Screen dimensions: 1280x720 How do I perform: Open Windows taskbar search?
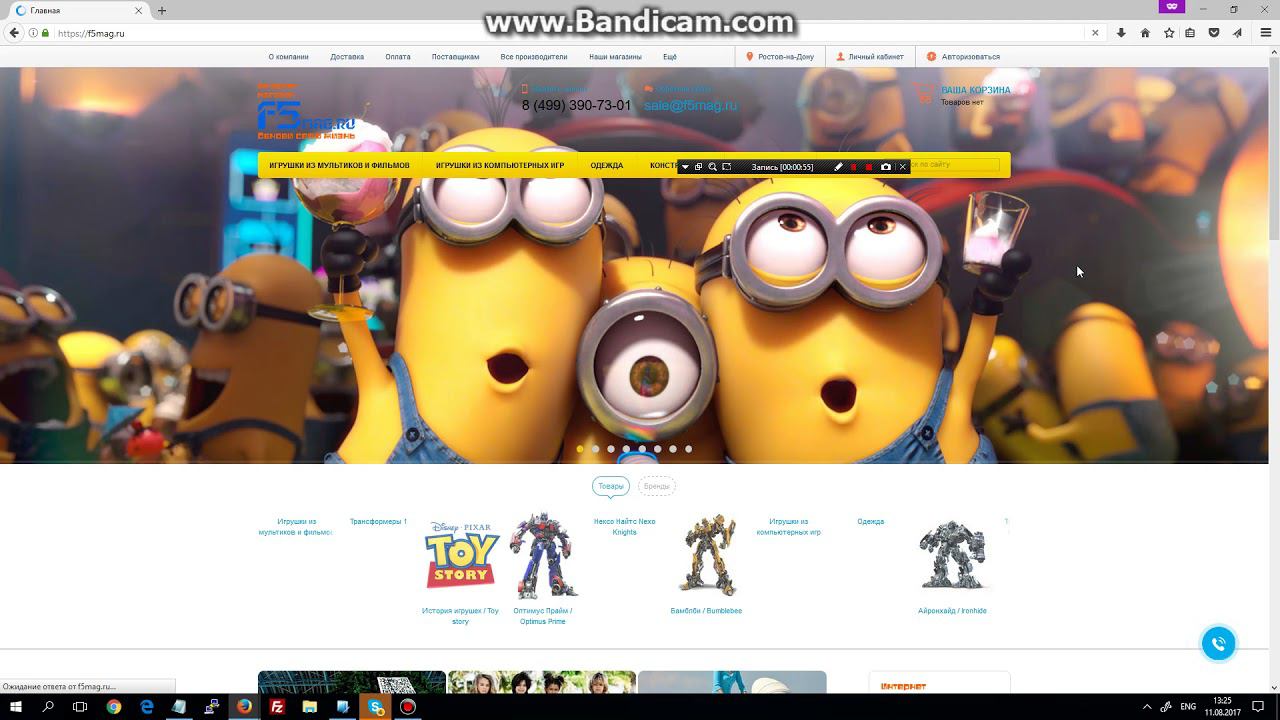[48, 707]
